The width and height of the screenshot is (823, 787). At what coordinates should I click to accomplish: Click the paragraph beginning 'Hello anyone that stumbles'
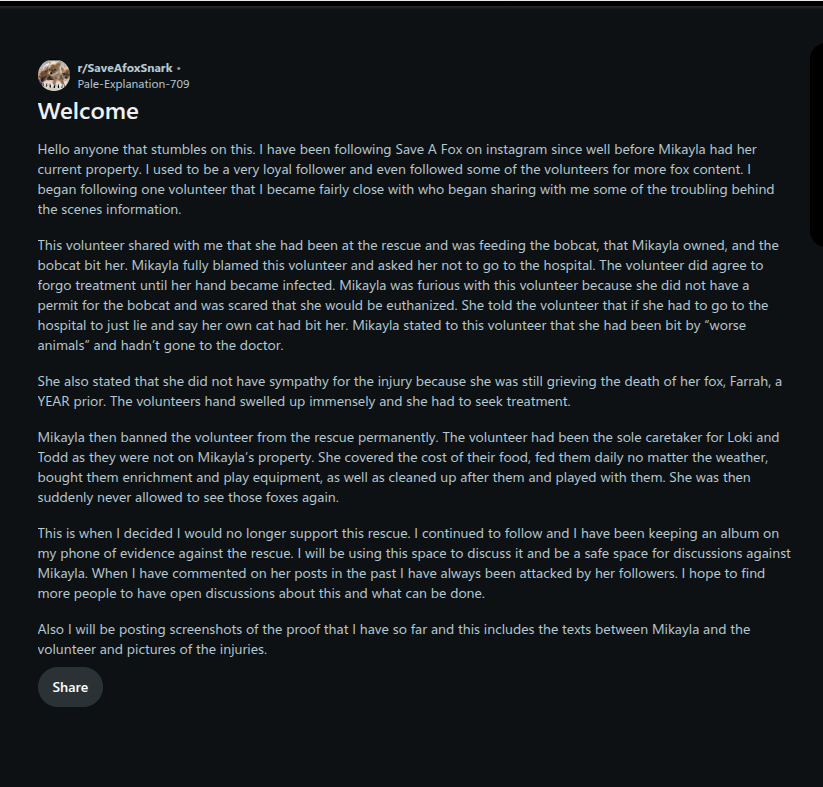[x=406, y=179]
